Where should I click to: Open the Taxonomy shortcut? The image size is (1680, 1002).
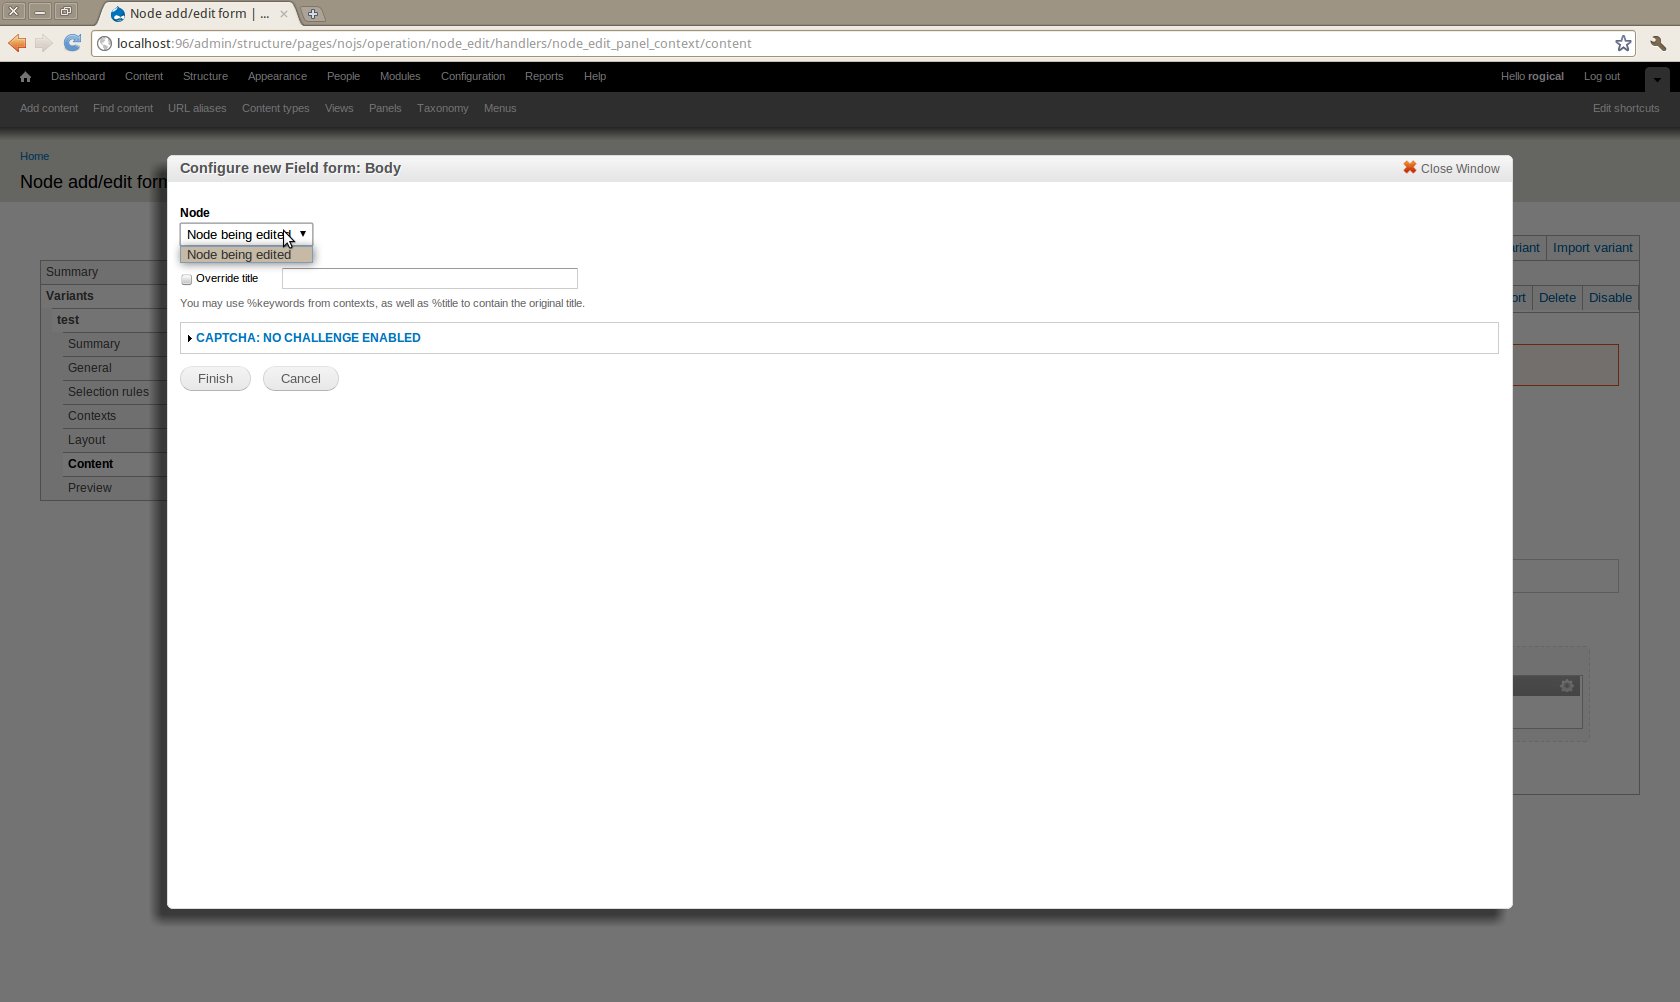pos(443,108)
